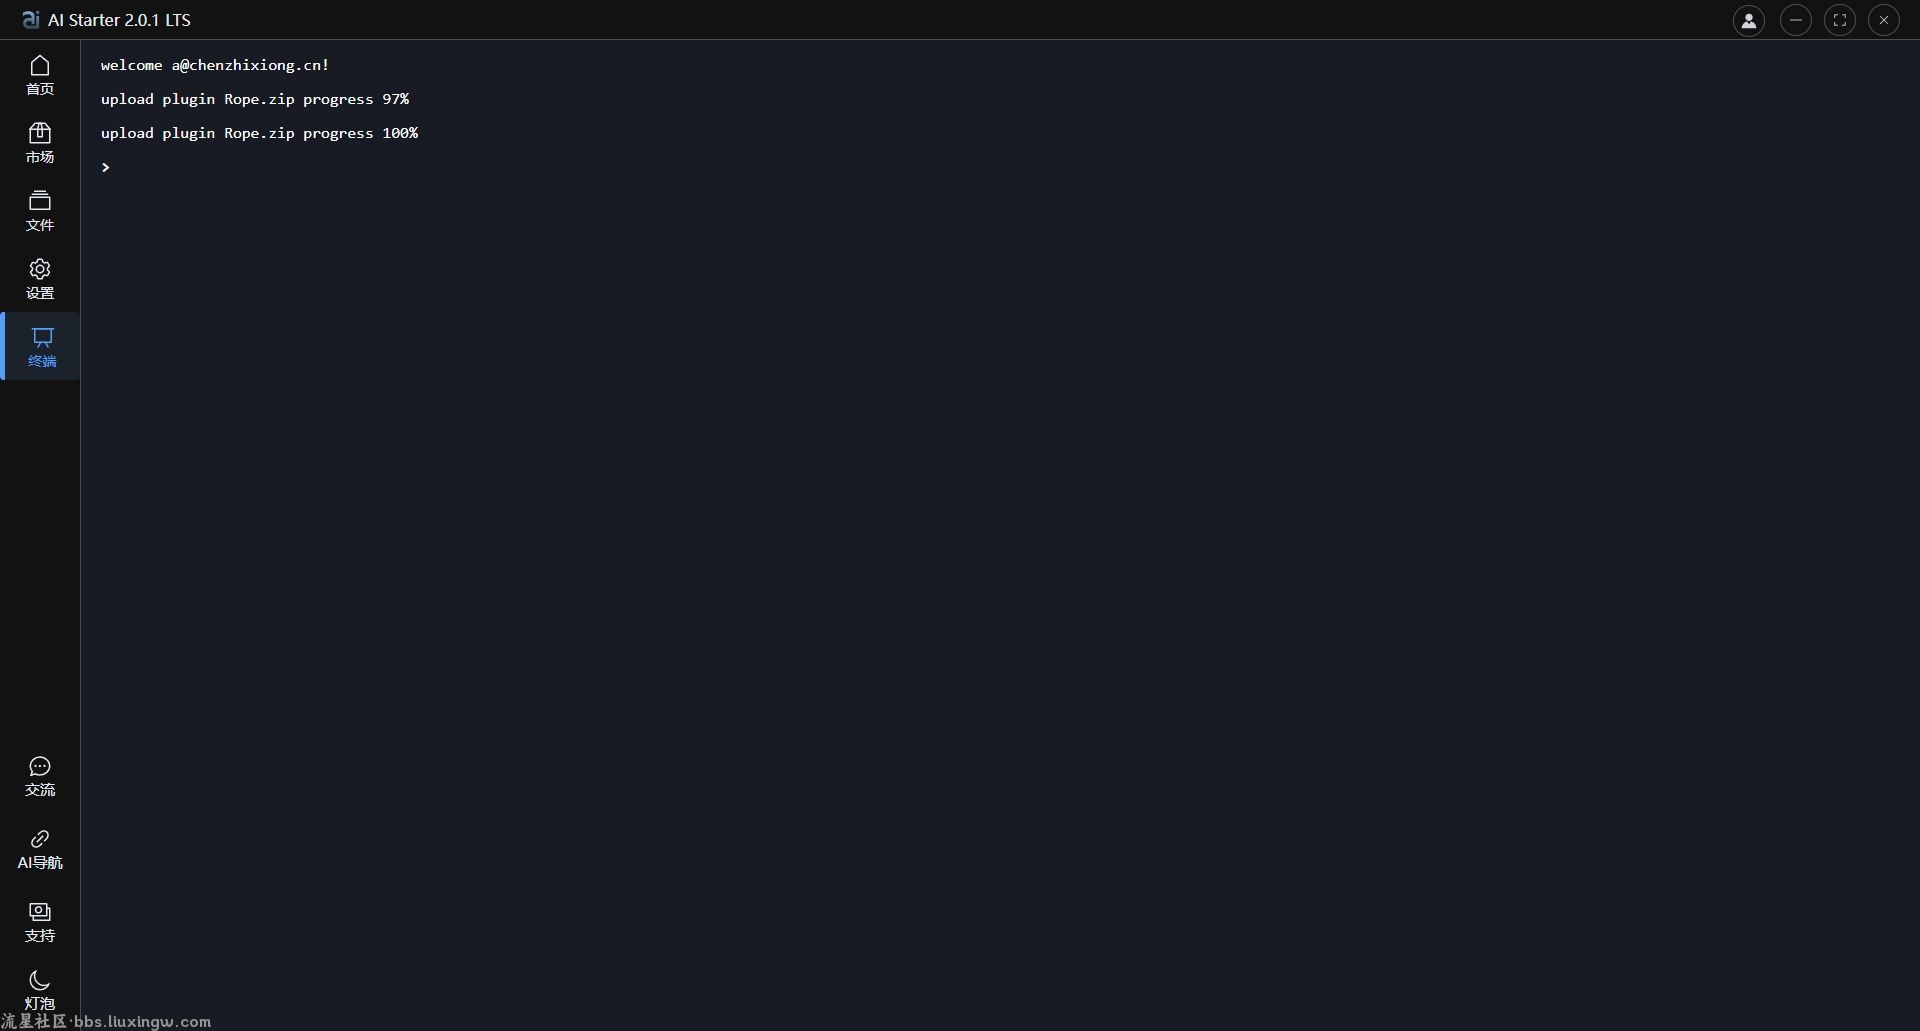The height and width of the screenshot is (1031, 1920).
Task: Click the AI Starter 2.0.1 LTS title text
Action: coord(120,20)
